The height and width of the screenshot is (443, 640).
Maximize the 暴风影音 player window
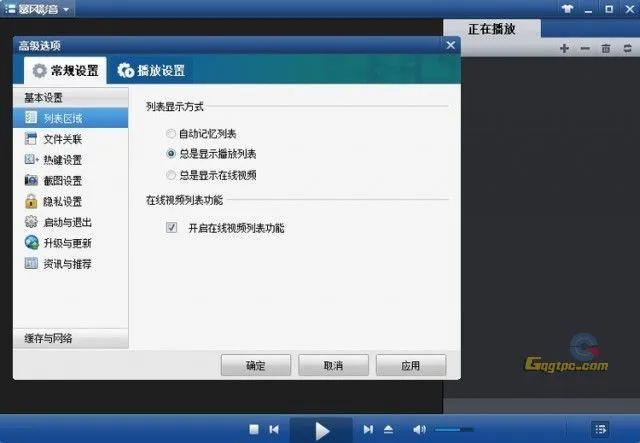coord(609,9)
